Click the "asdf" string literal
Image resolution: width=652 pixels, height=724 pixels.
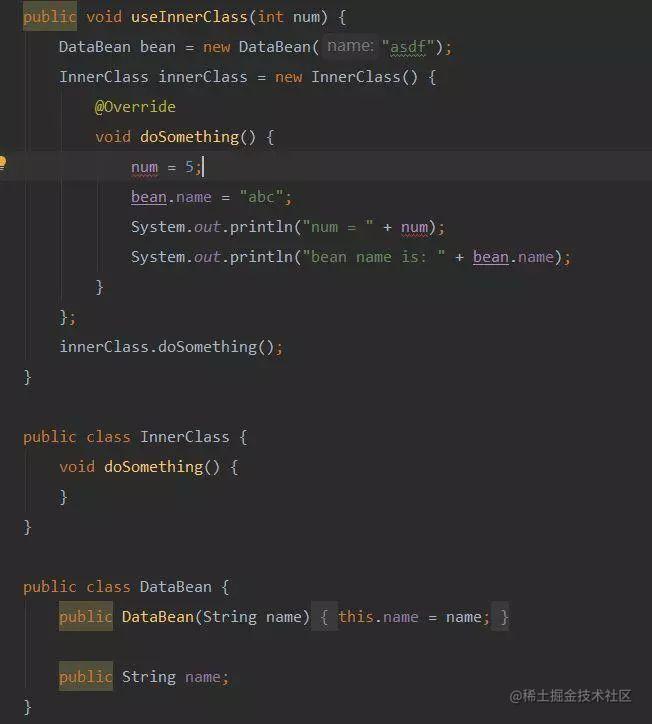click(408, 47)
